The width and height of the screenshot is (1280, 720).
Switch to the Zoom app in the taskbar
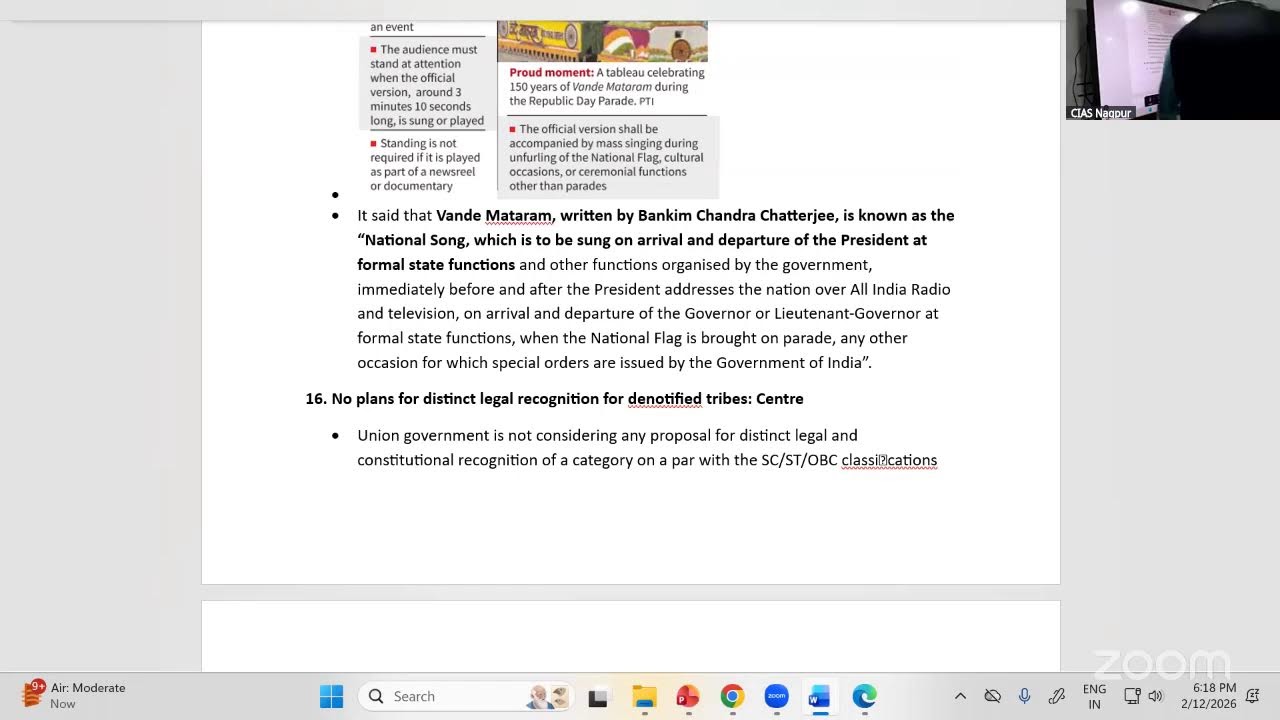[776, 696]
